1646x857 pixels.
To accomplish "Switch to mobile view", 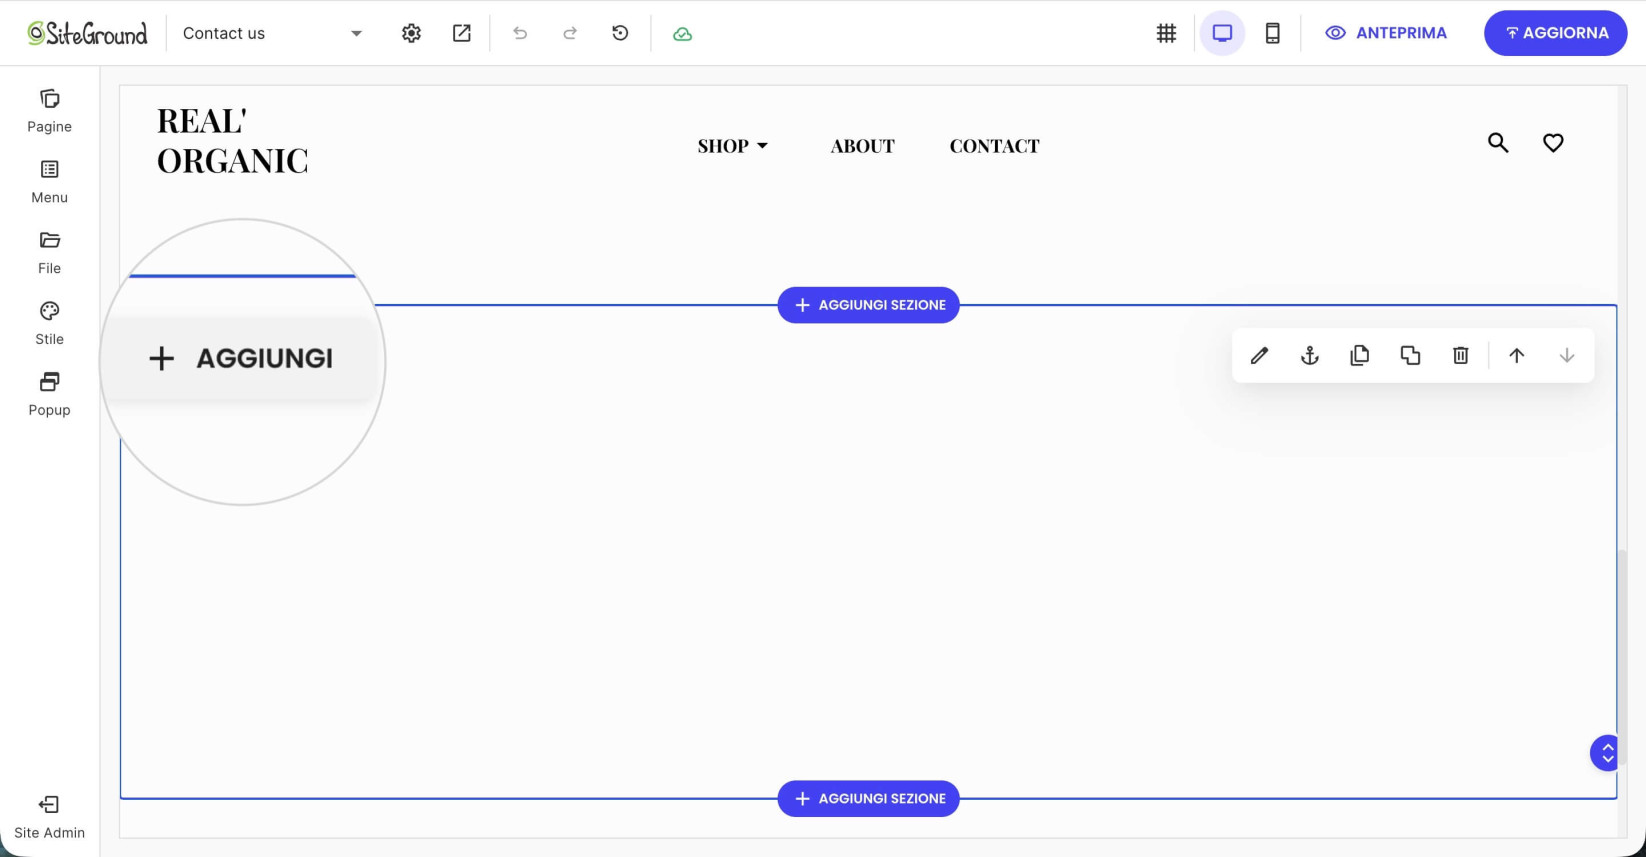I will coord(1272,33).
